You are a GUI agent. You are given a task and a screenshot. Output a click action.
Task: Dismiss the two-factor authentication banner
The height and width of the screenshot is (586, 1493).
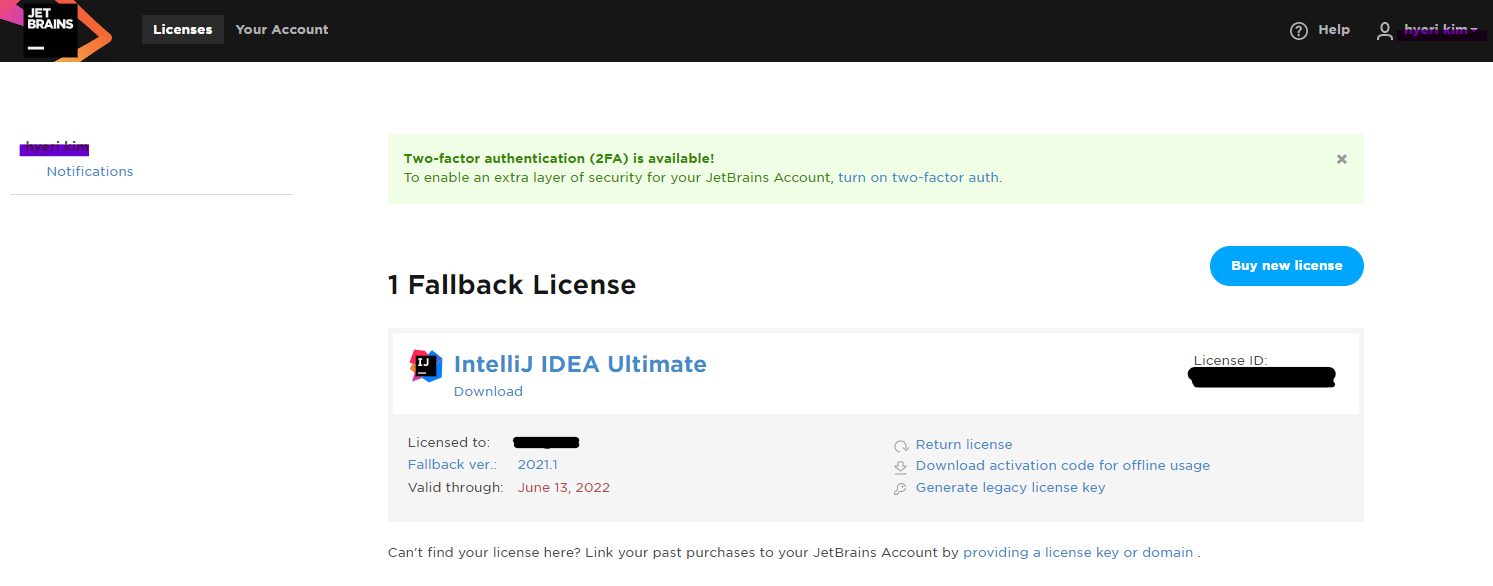tap(1342, 159)
